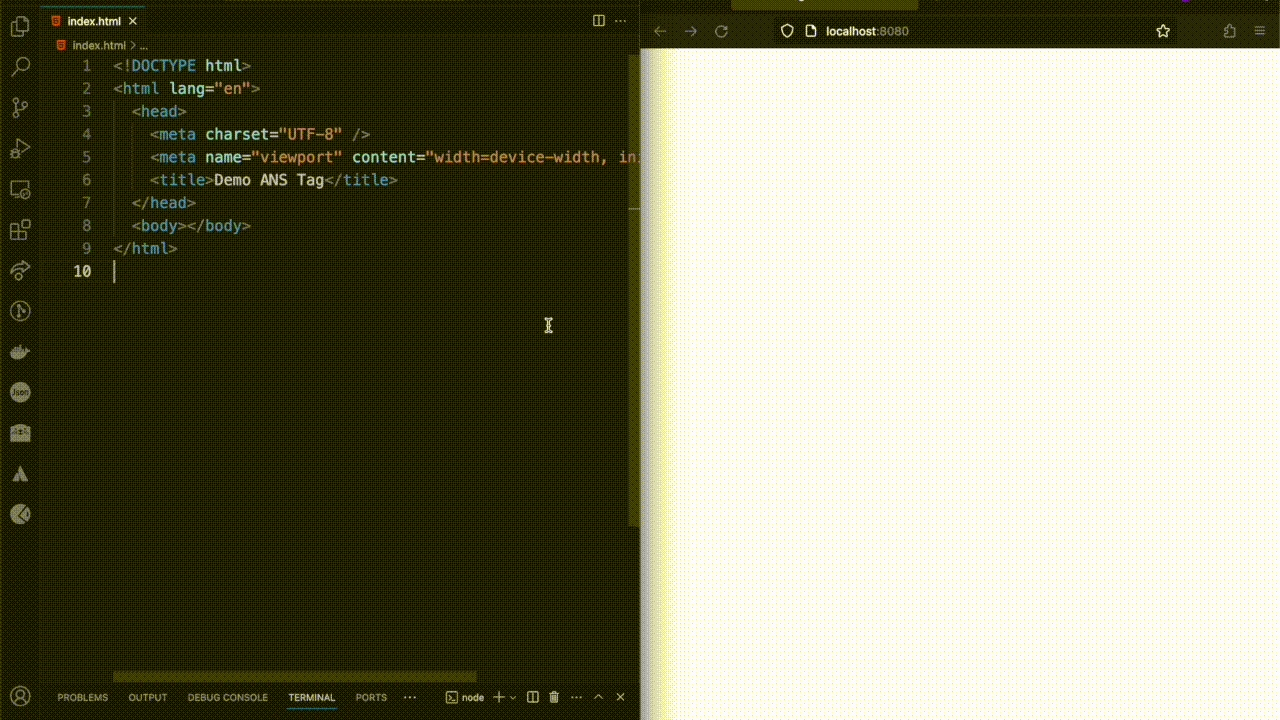
Task: Click the breadcrumb ellipsis after index.html
Action: 144,45
